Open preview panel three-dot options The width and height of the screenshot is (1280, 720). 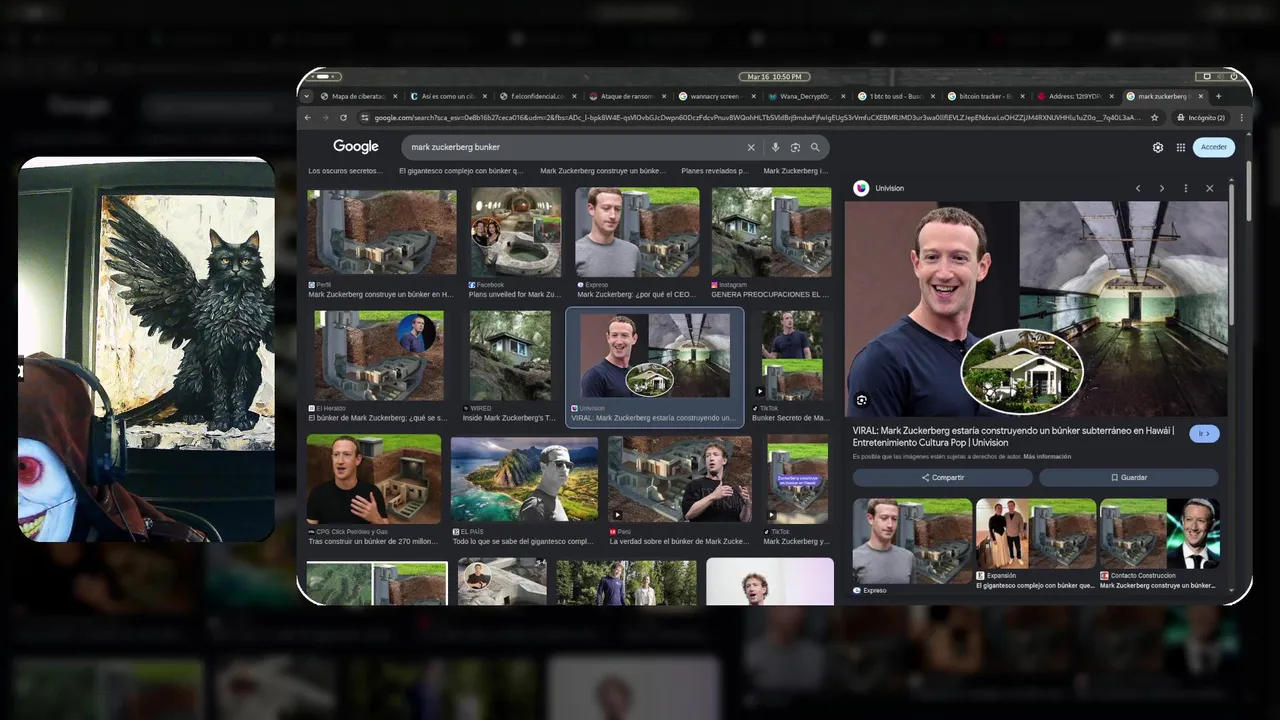1186,188
